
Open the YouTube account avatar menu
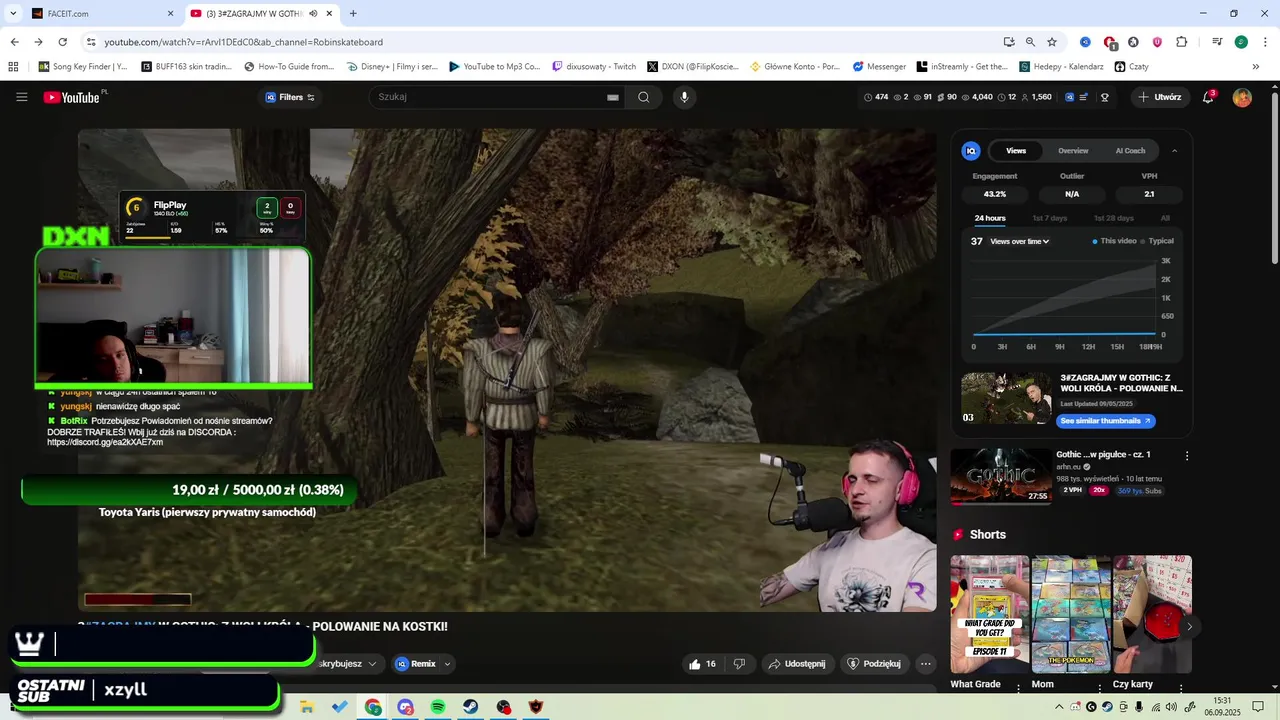pos(1242,97)
